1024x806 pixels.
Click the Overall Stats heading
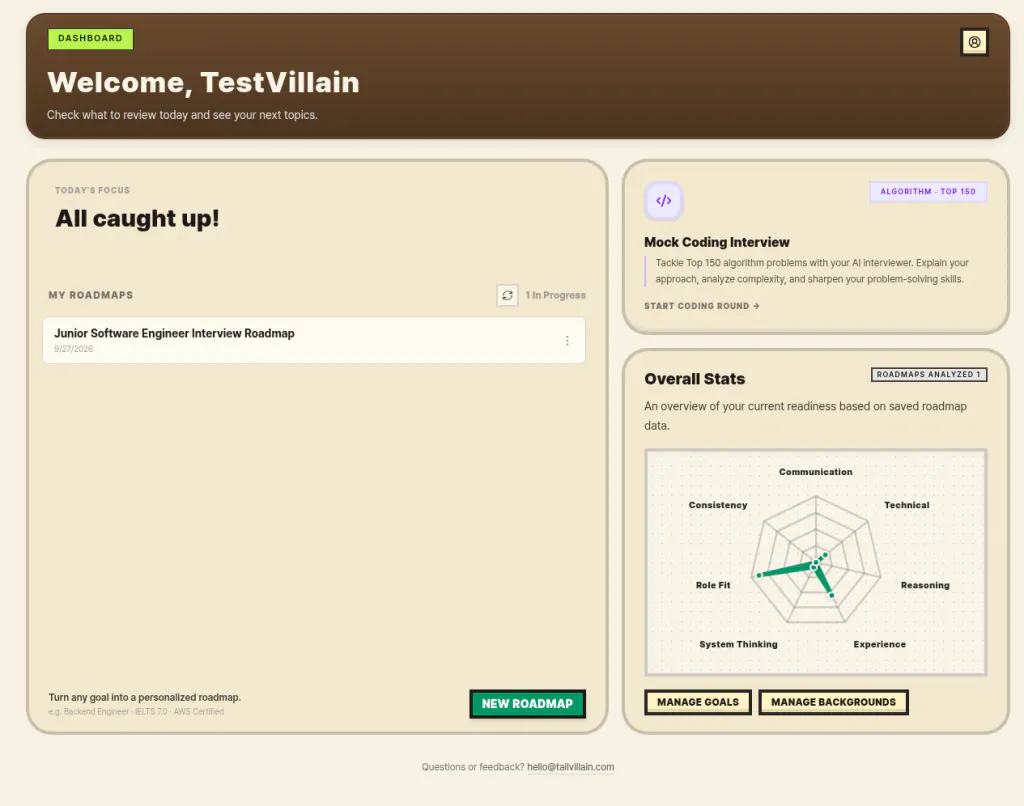click(694, 379)
